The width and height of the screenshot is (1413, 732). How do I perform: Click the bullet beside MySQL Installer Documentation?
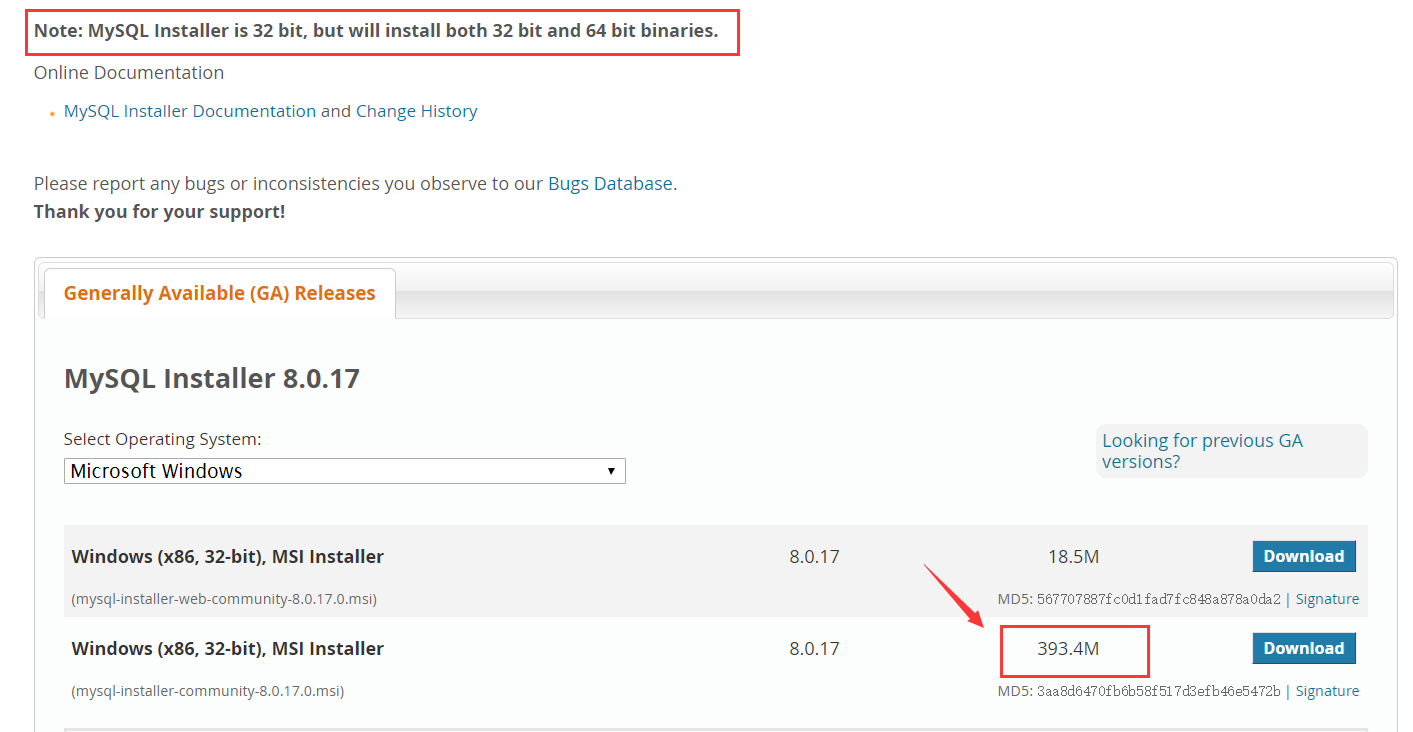[x=52, y=112]
